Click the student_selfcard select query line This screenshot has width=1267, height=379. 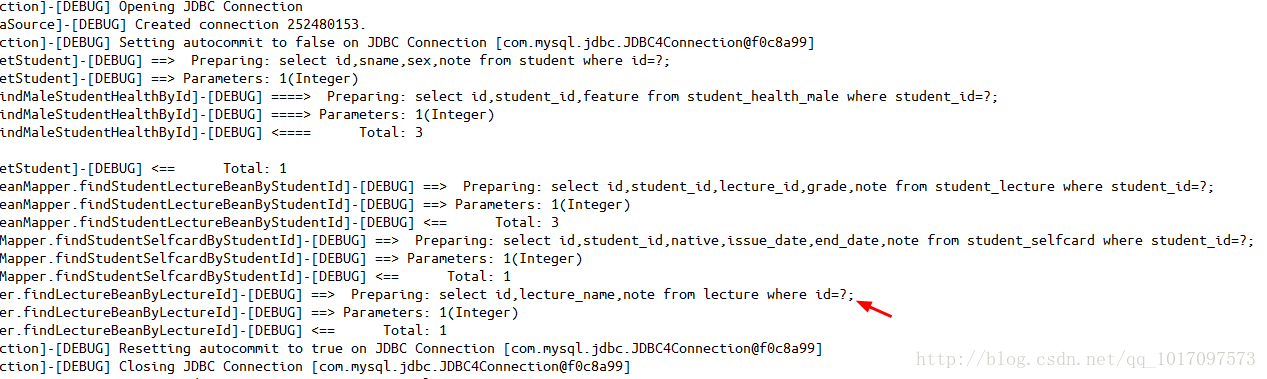click(x=627, y=240)
